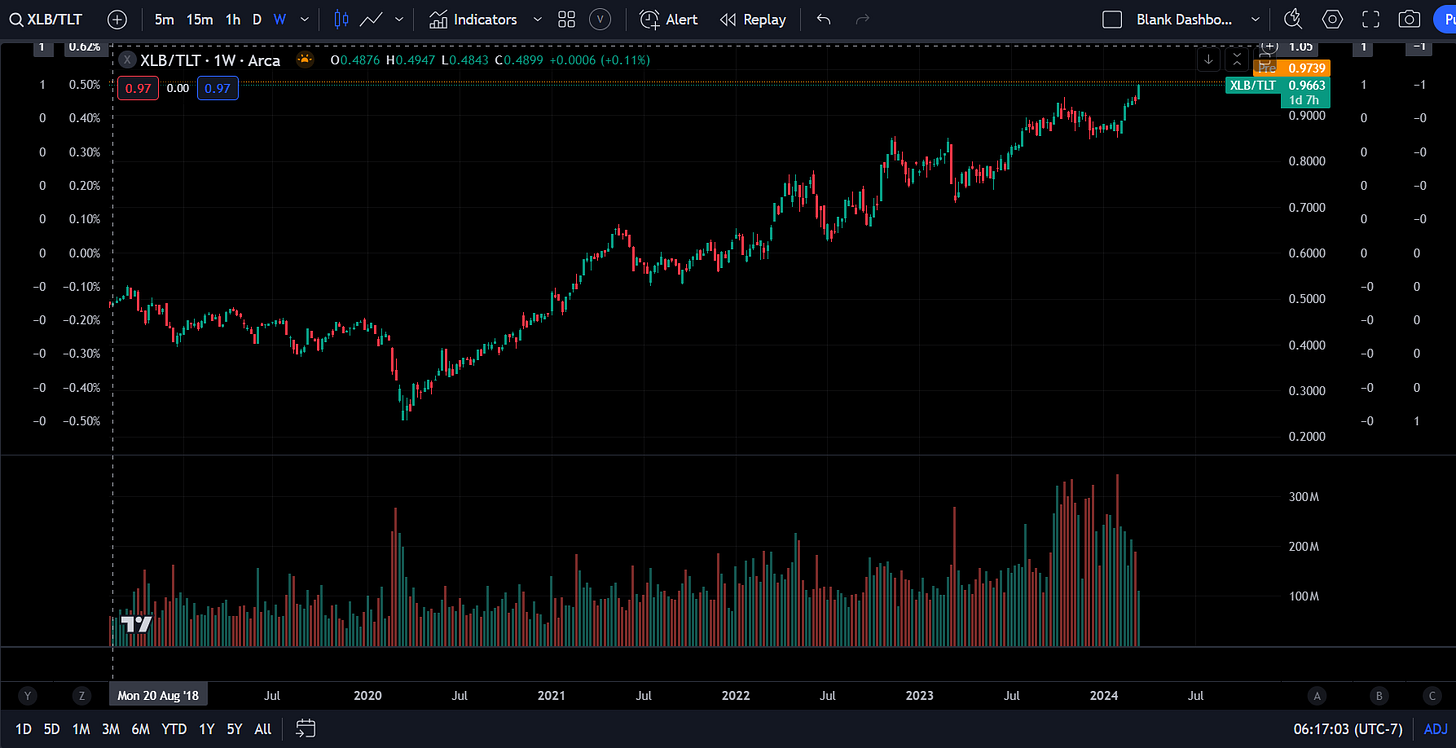The height and width of the screenshot is (748, 1456).
Task: Select the 1D date range
Action: (x=24, y=729)
